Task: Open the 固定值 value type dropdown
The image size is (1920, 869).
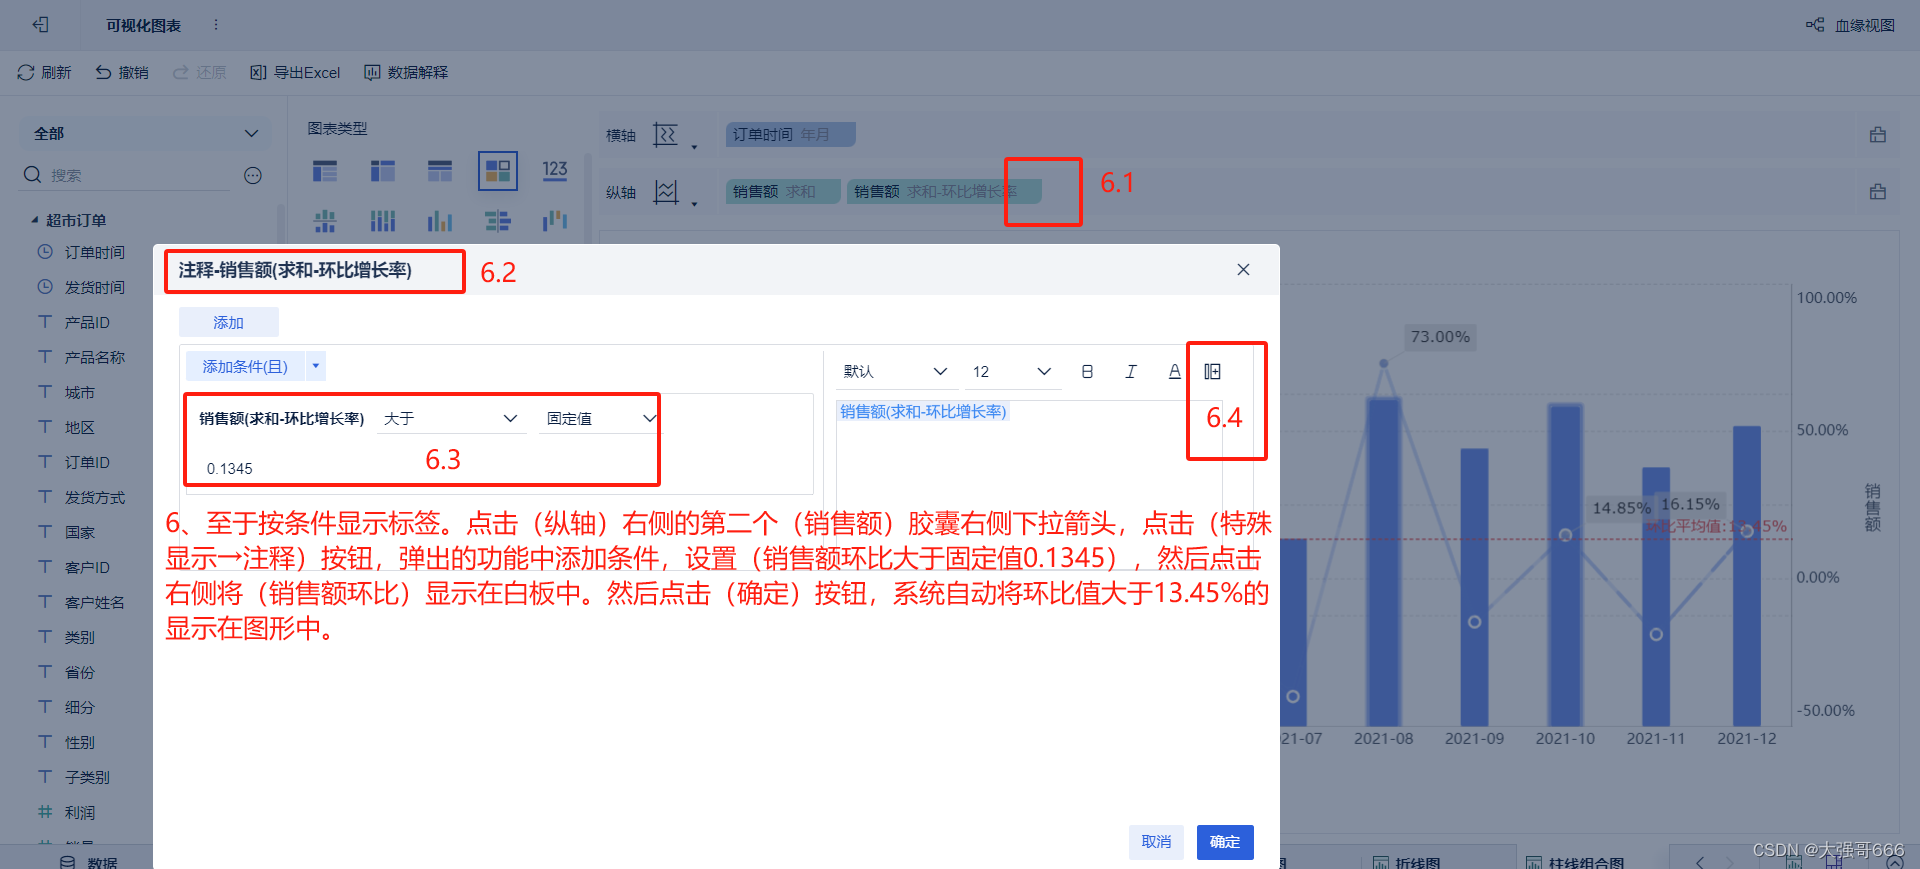Action: tap(599, 418)
